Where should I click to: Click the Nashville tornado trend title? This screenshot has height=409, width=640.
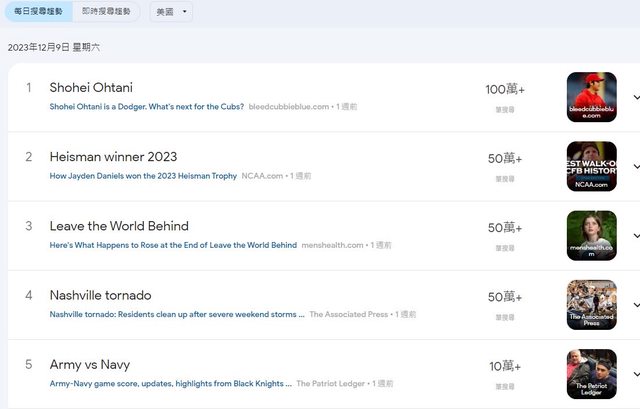click(100, 295)
